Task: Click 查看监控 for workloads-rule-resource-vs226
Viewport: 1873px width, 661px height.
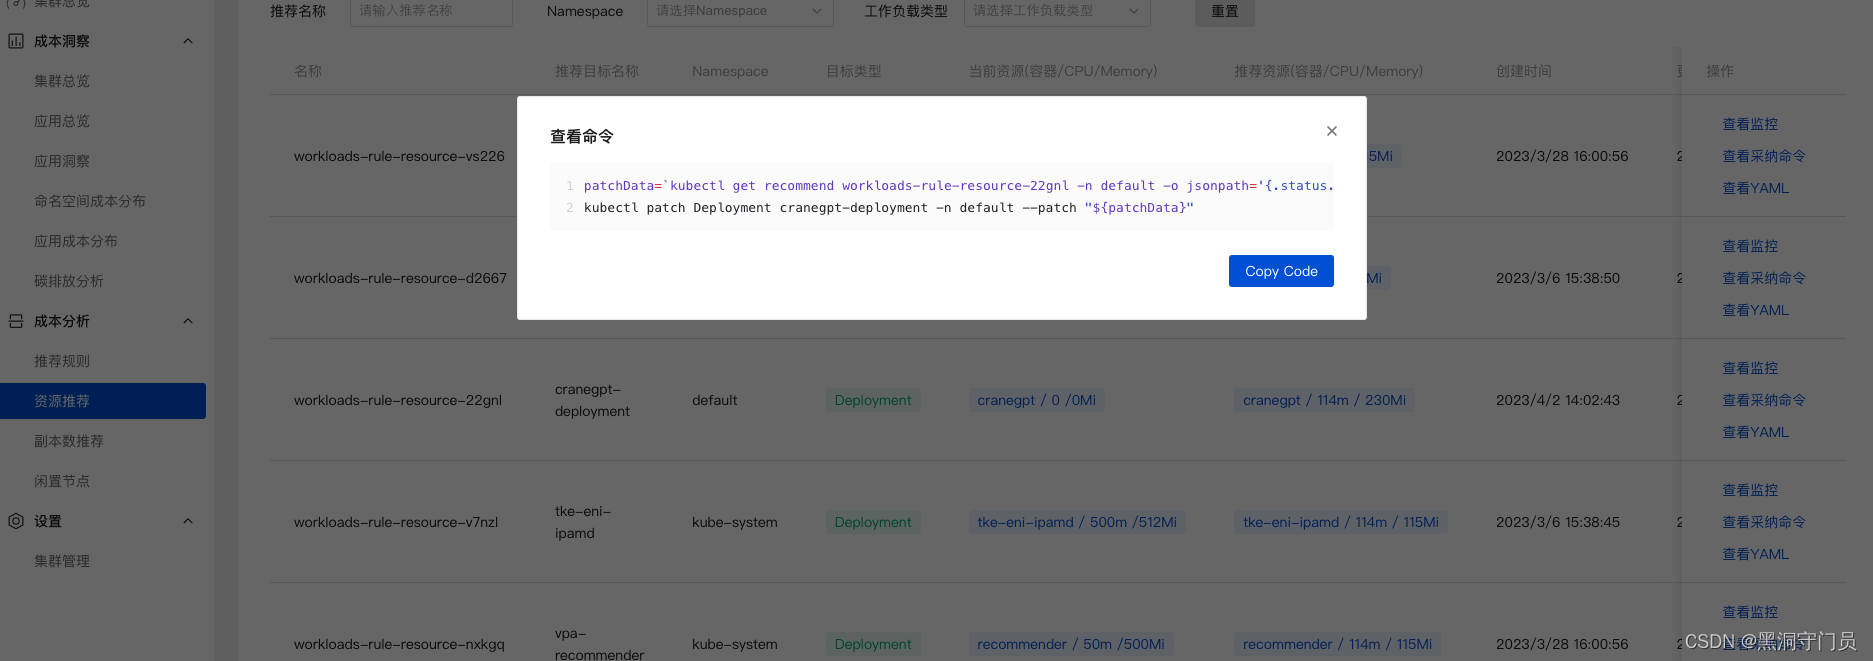Action: 1750,124
